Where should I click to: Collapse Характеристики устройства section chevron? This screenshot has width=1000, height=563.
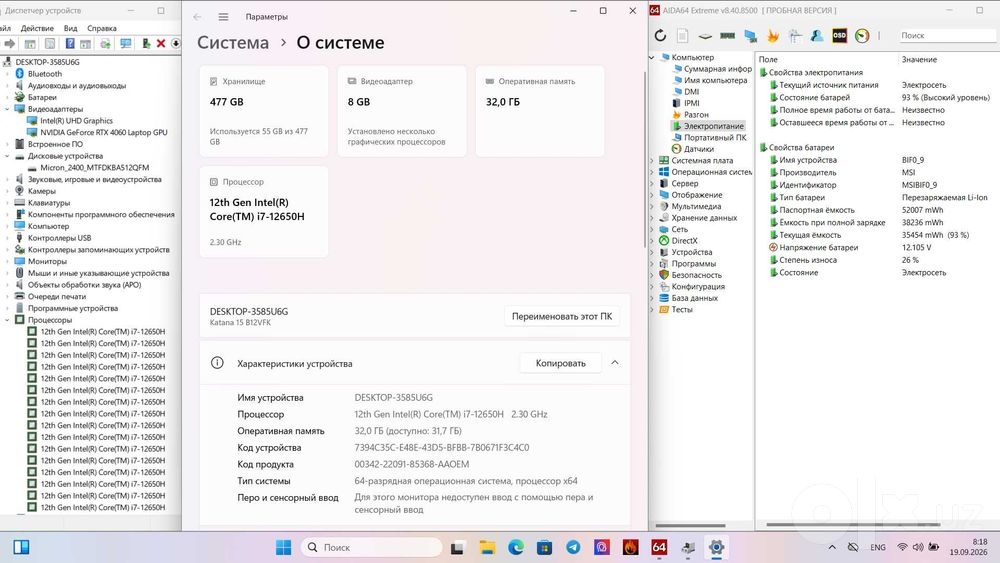pyautogui.click(x=615, y=363)
